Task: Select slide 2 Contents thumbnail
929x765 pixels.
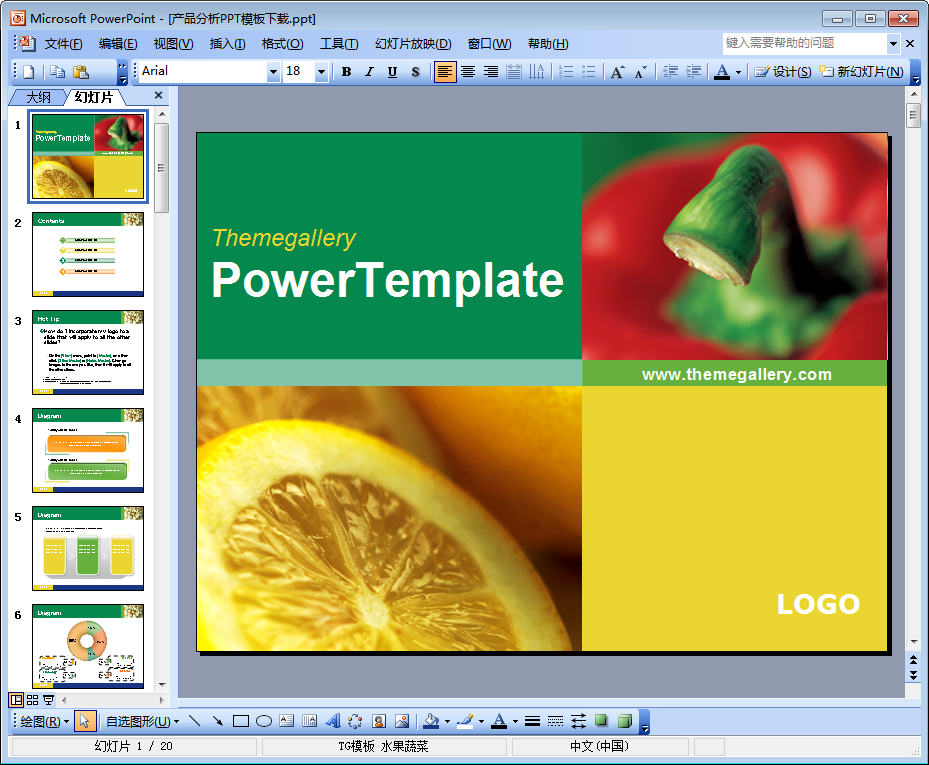Action: (x=88, y=254)
